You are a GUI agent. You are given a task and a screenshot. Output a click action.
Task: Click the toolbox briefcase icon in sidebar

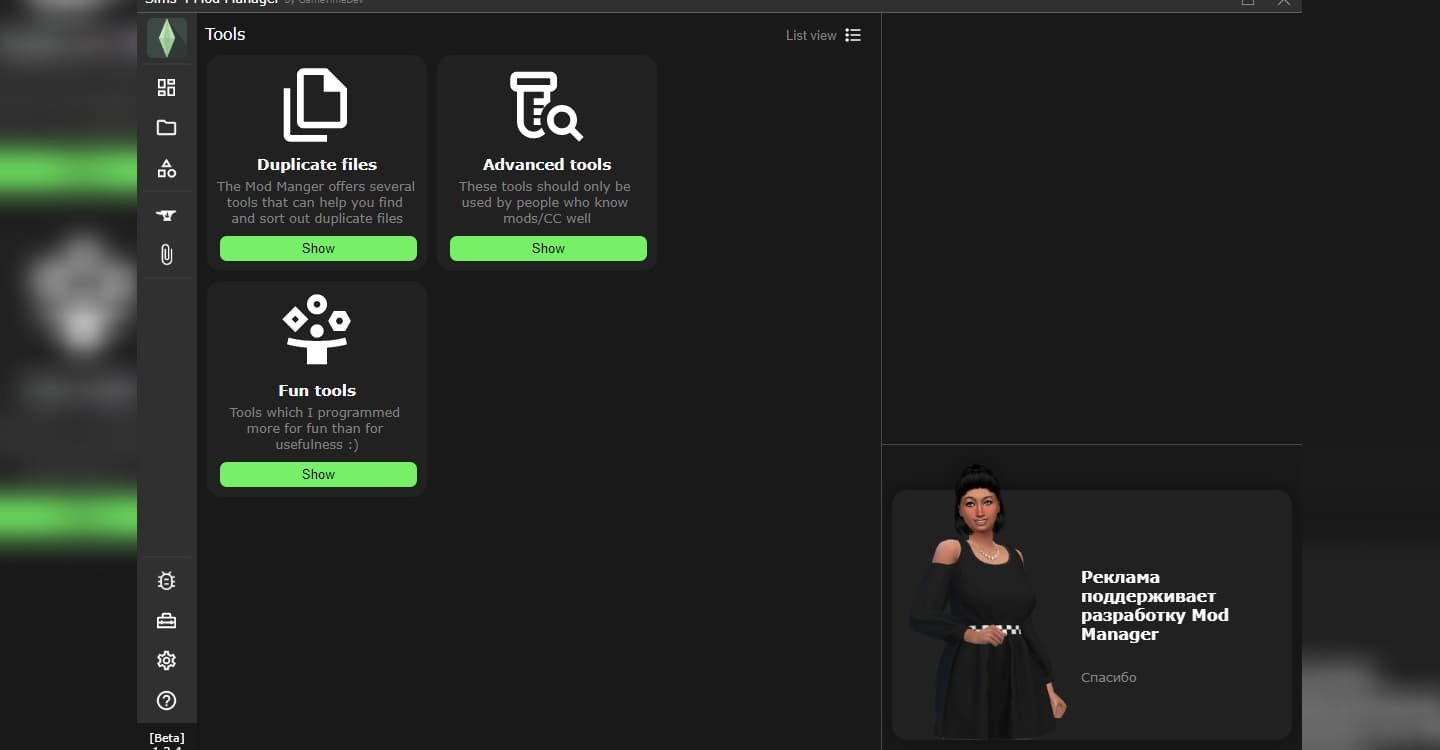(167, 621)
